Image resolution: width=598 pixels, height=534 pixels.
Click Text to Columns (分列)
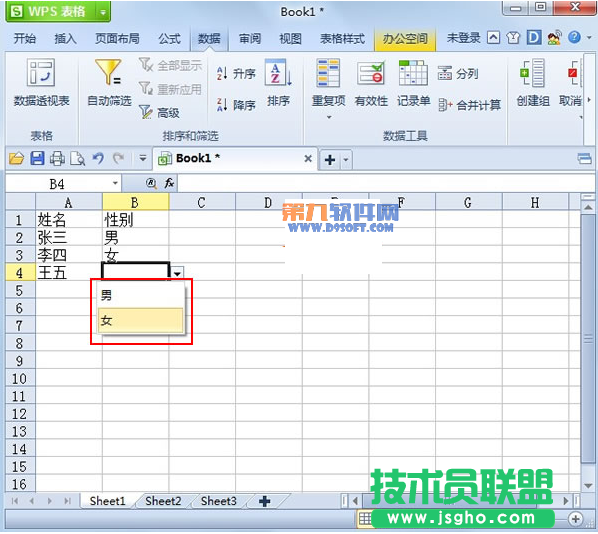point(458,73)
